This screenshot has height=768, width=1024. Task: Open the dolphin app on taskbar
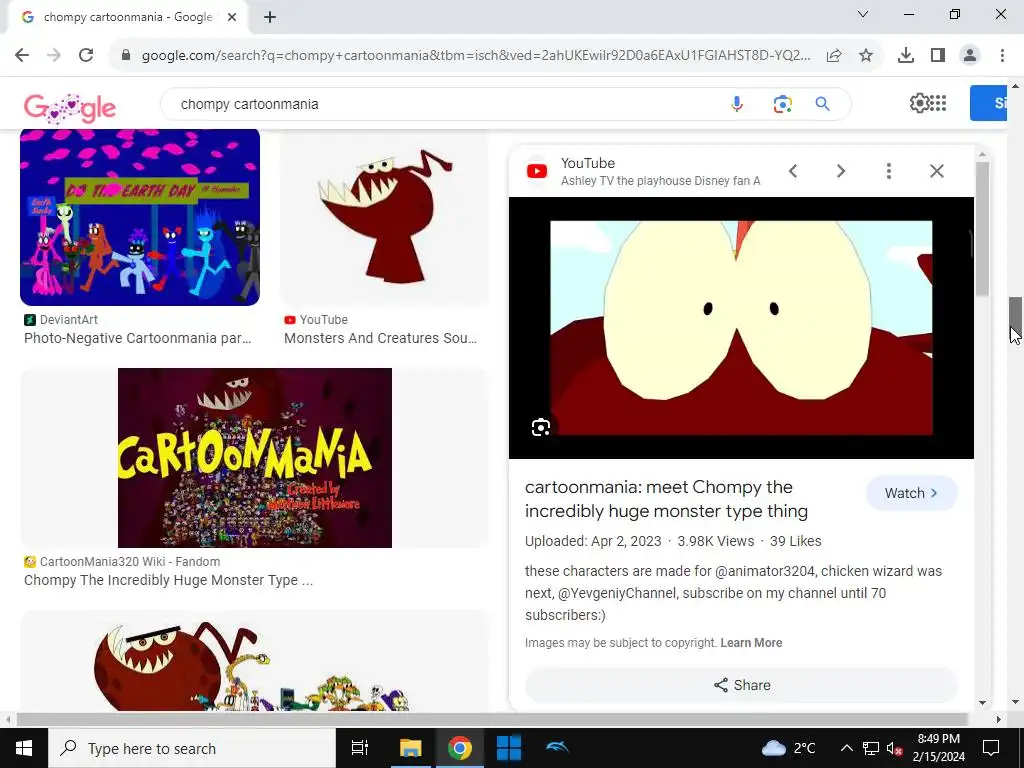pyautogui.click(x=557, y=748)
